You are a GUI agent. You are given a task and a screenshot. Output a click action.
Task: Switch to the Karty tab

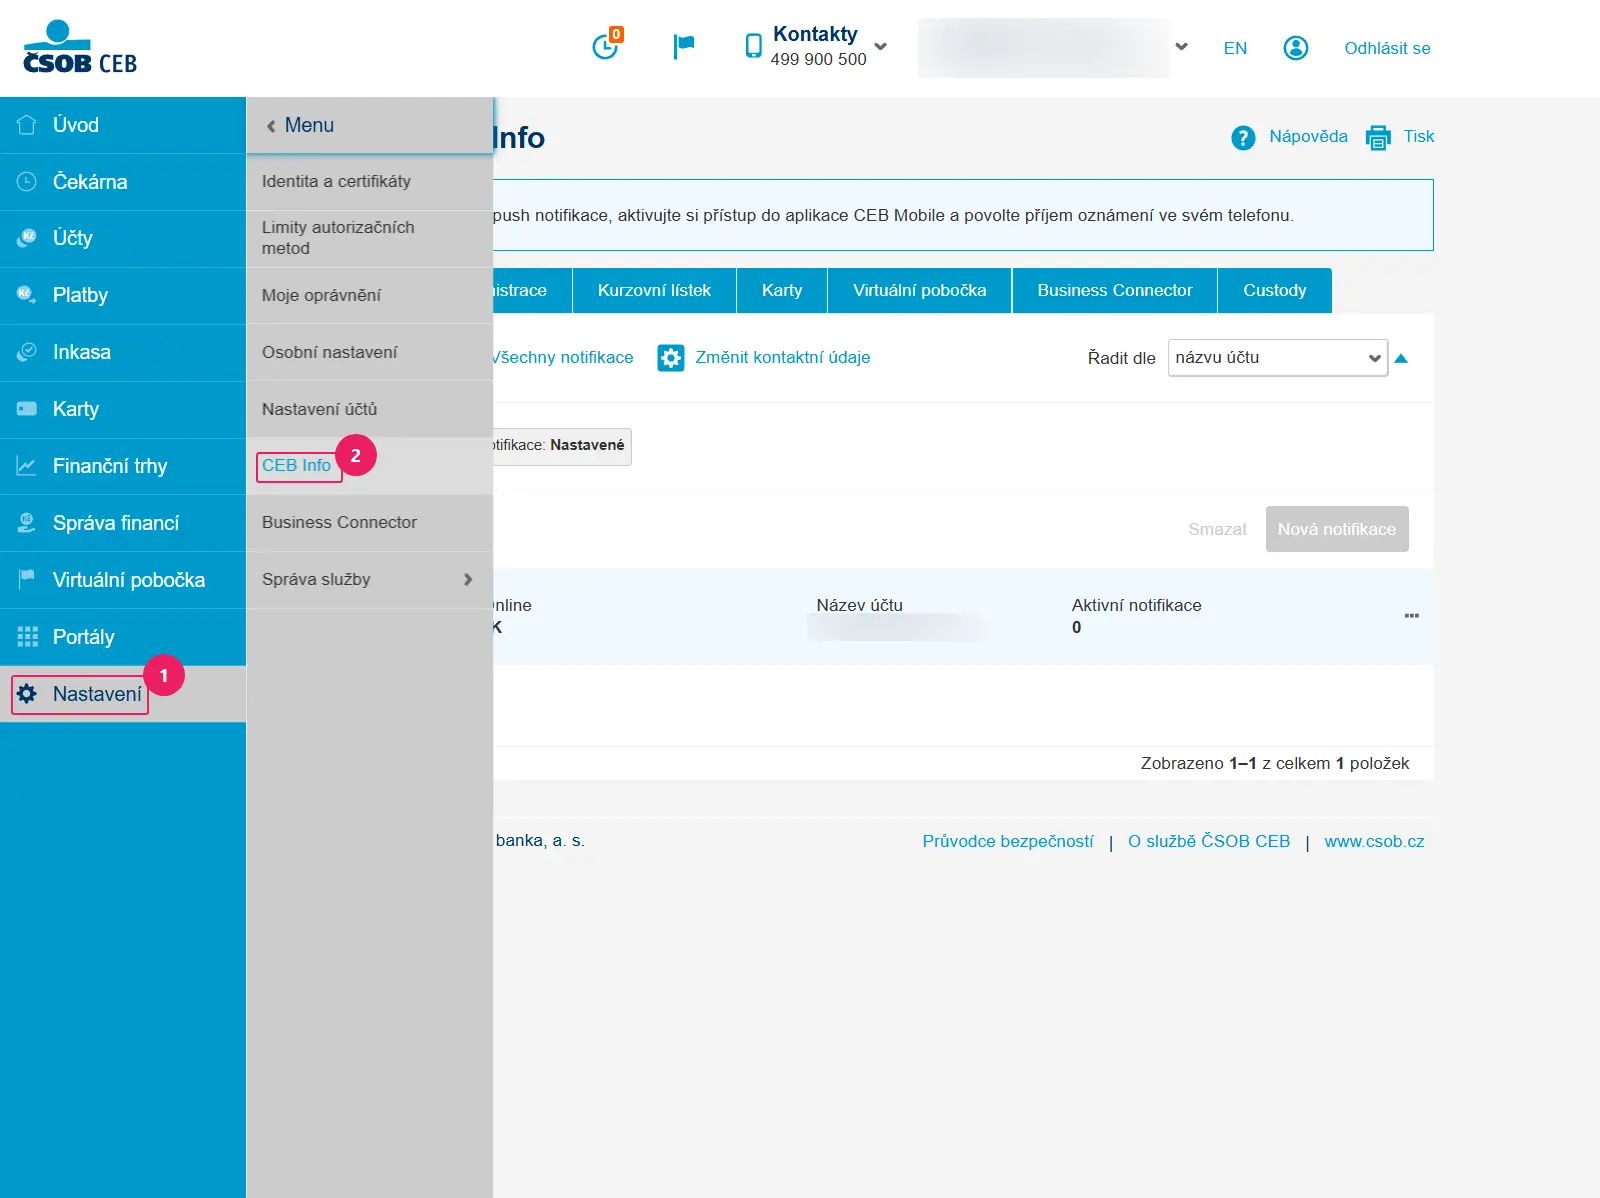pyautogui.click(x=782, y=290)
